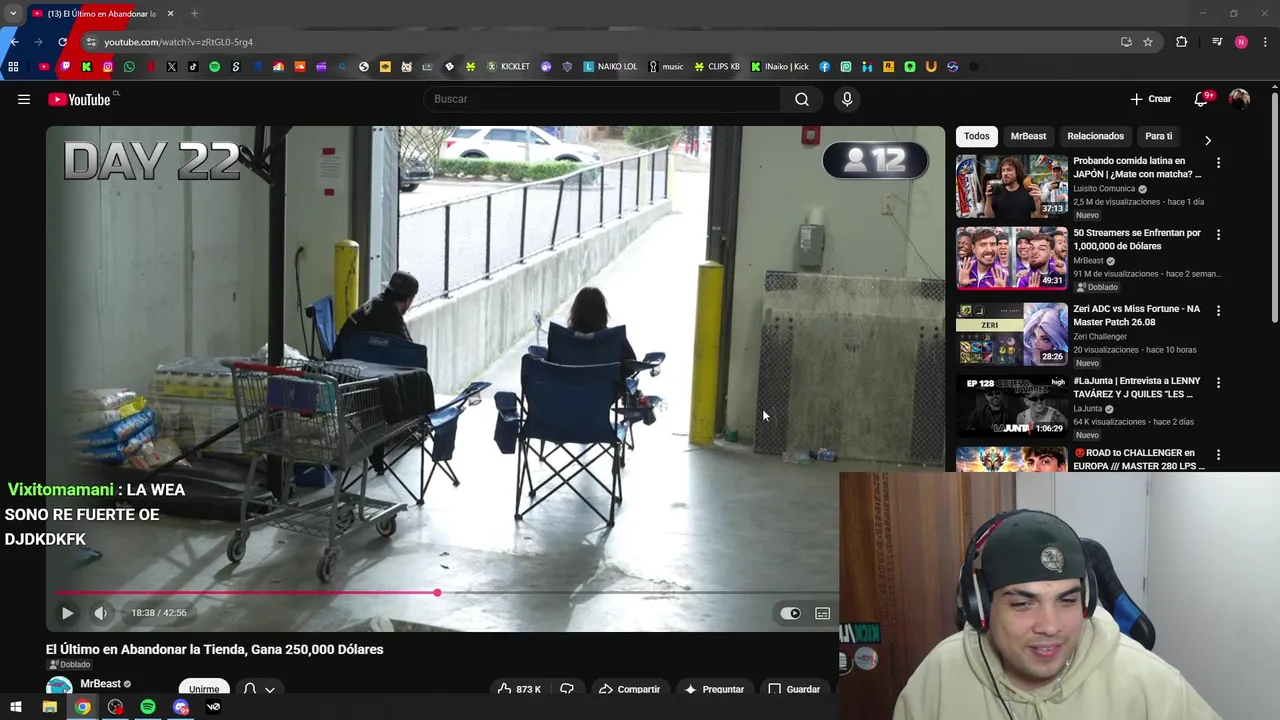Open the tab search dropdown arrow
This screenshot has height=720, width=1280.
click(13, 14)
